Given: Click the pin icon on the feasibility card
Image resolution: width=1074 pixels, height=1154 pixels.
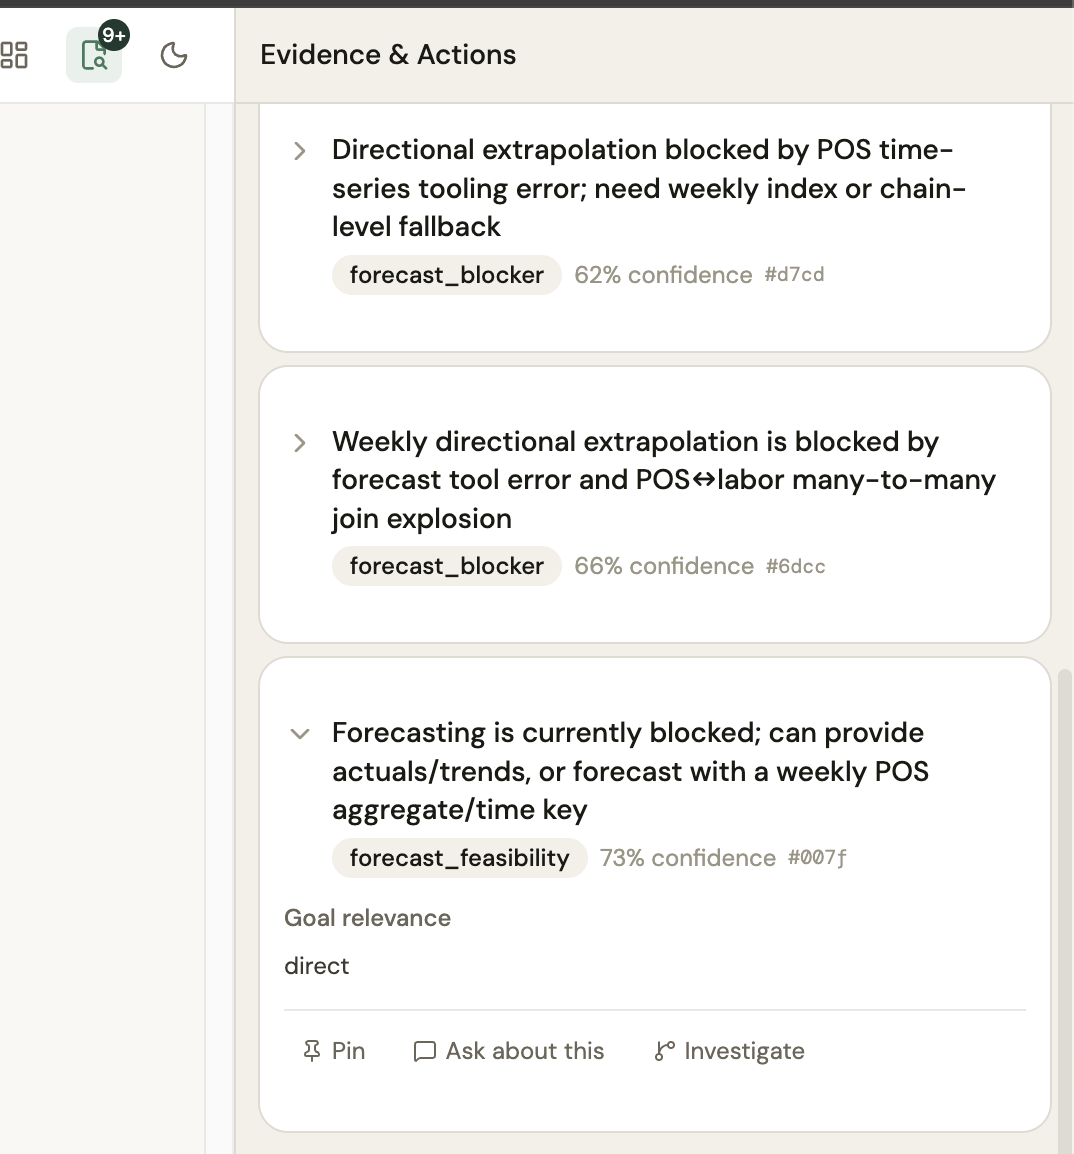Looking at the screenshot, I should tap(311, 1050).
